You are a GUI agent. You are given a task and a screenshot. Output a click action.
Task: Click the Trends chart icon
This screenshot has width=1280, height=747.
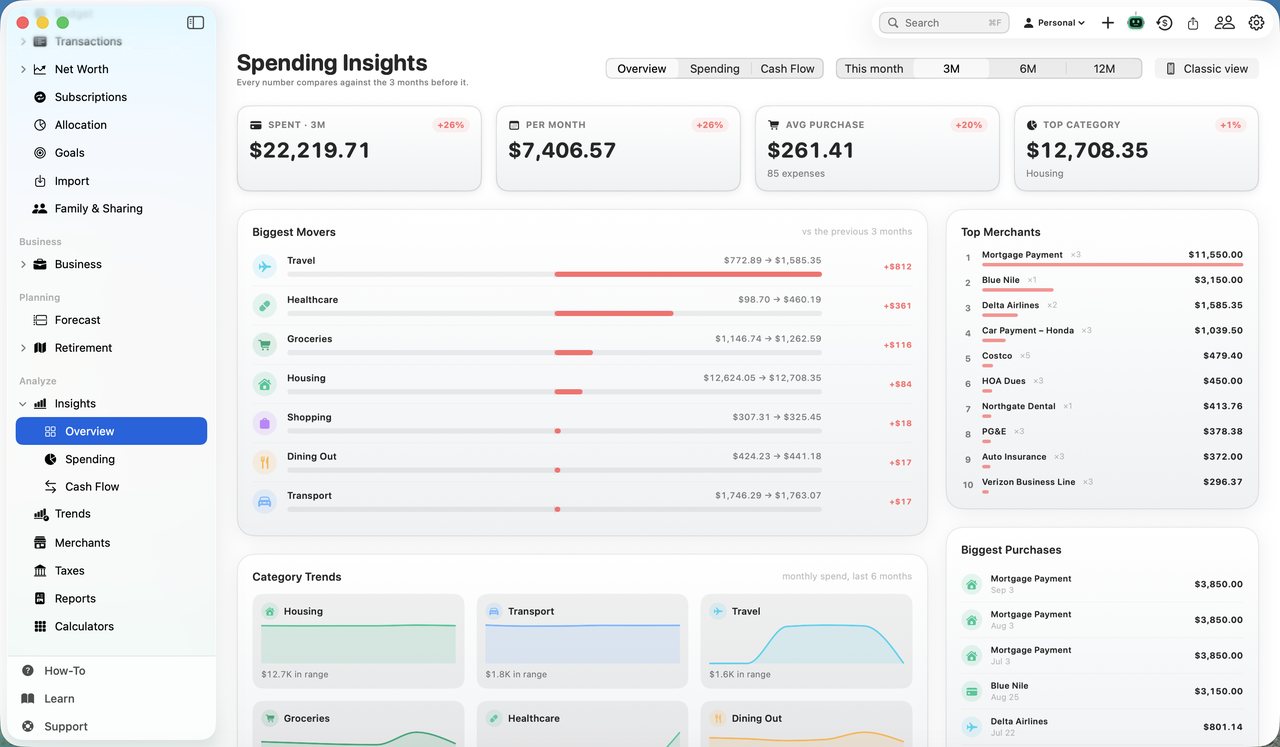click(x=40, y=514)
